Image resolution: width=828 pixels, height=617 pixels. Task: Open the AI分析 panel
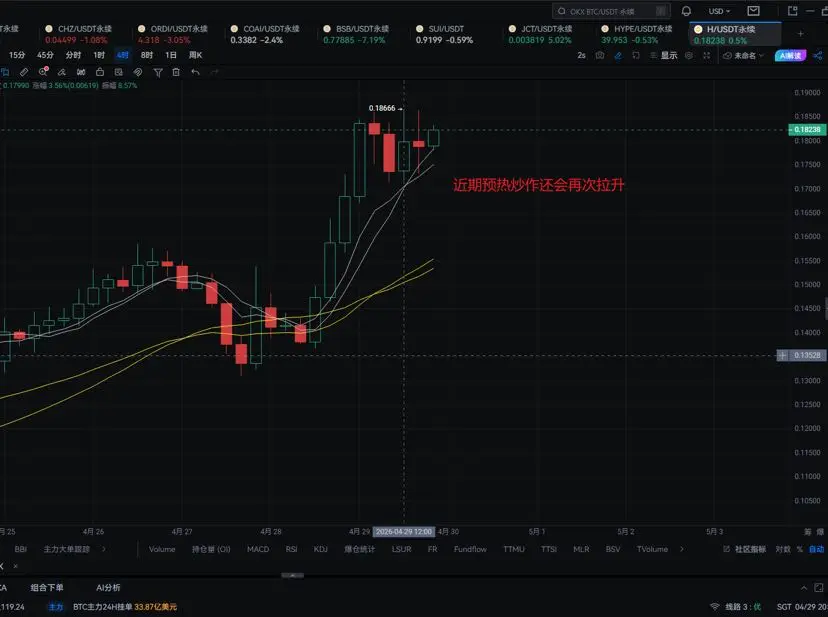(108, 587)
